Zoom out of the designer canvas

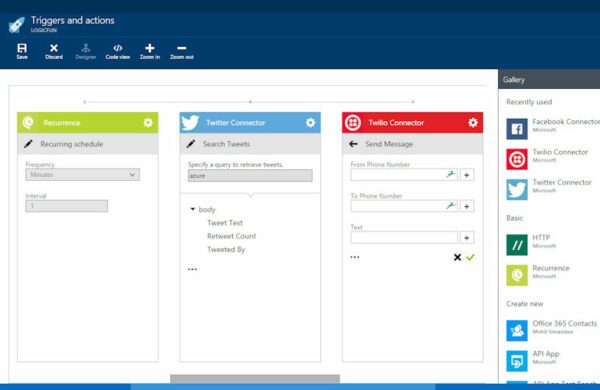click(182, 51)
